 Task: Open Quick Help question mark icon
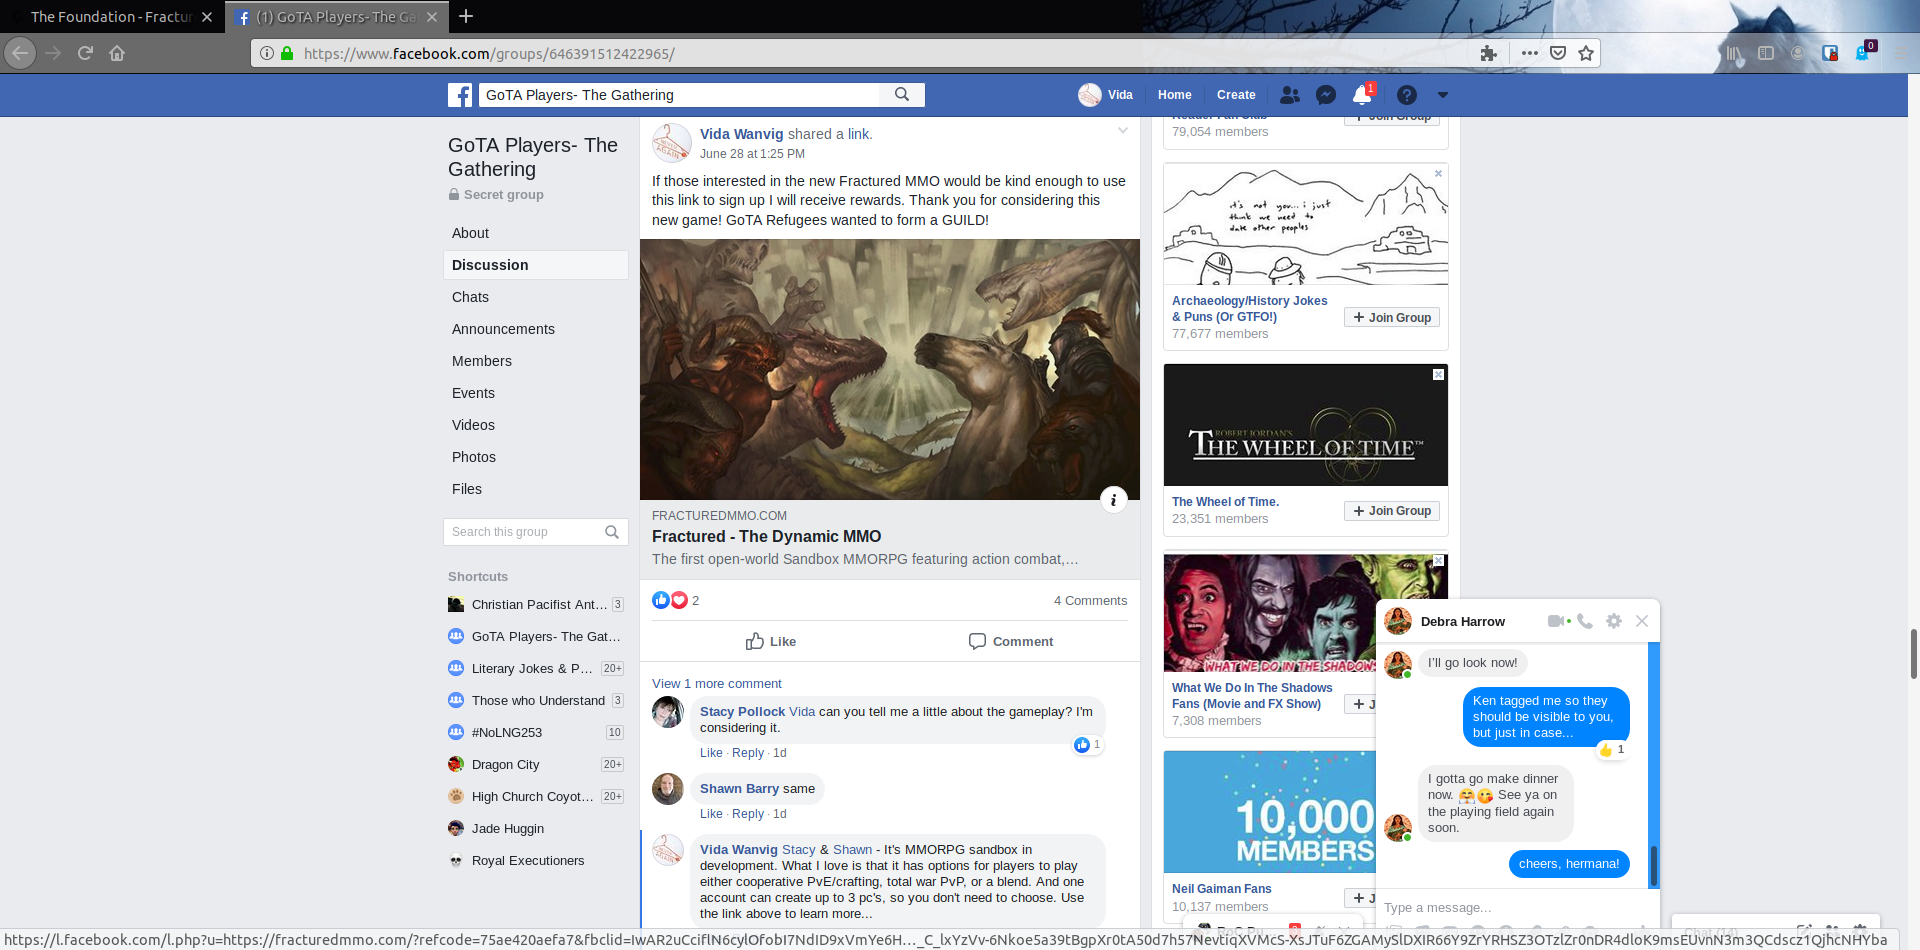point(1407,95)
